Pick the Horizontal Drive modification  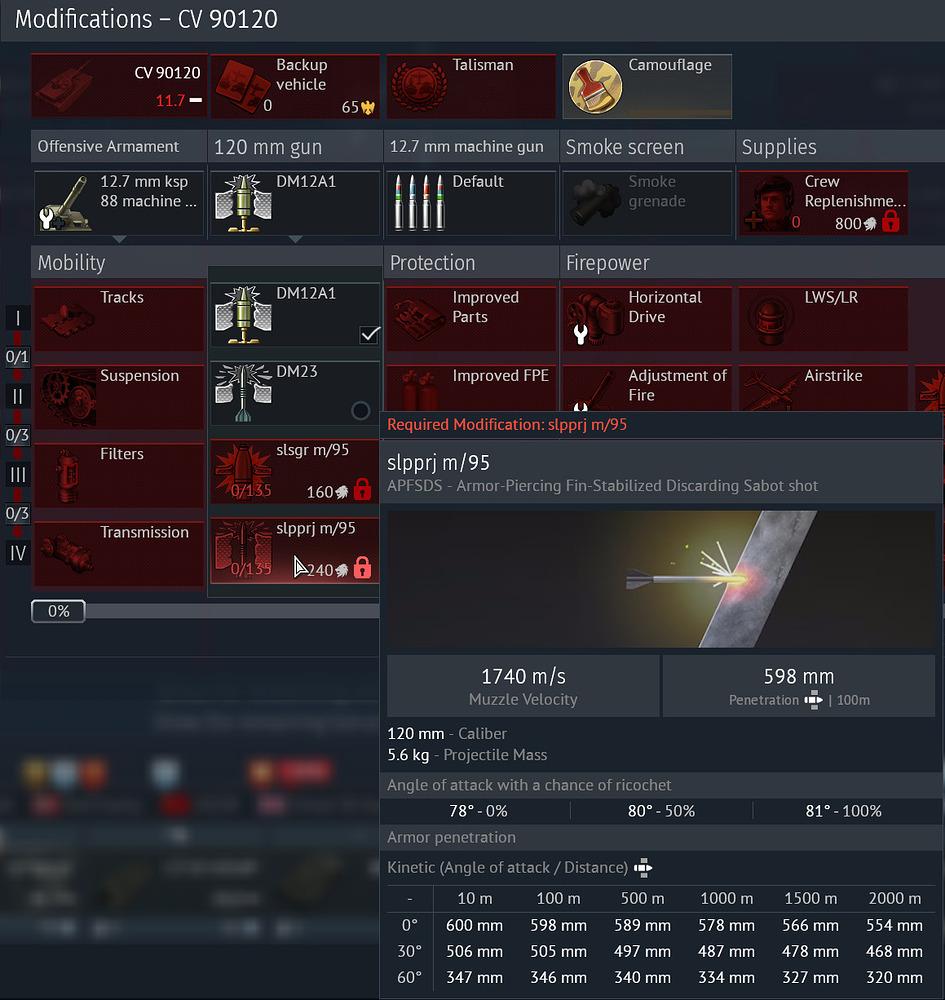(x=647, y=319)
